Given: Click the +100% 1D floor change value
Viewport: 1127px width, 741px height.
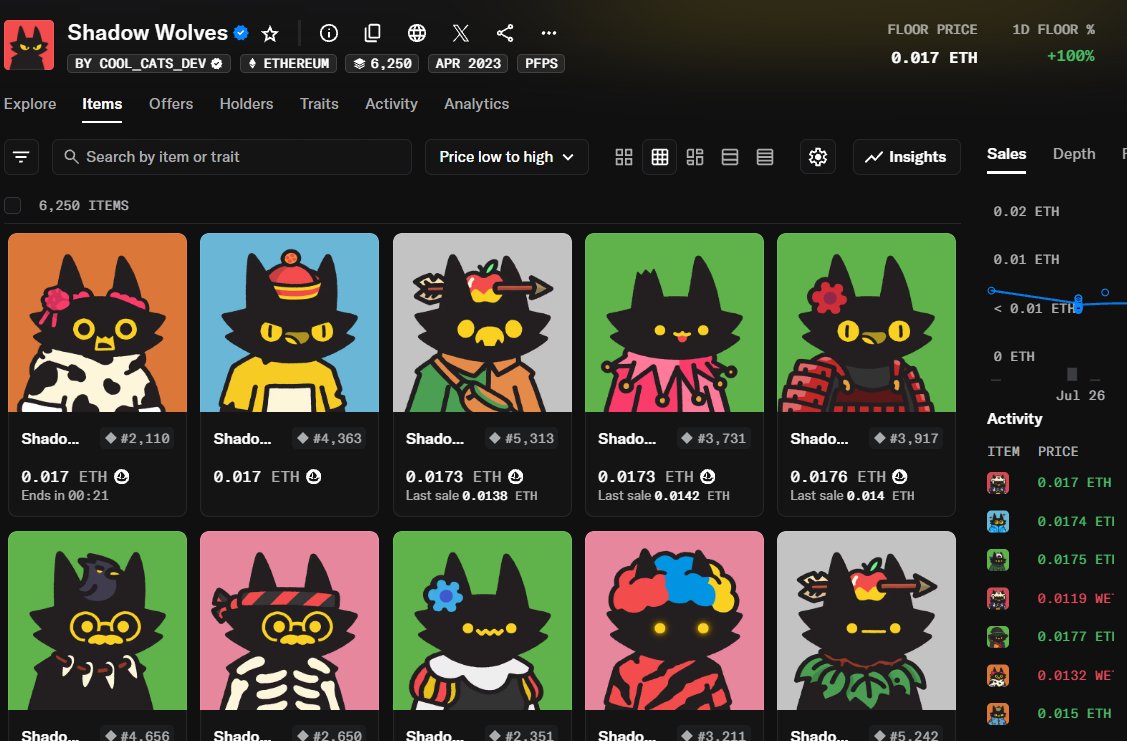Looking at the screenshot, I should pyautogui.click(x=1070, y=56).
